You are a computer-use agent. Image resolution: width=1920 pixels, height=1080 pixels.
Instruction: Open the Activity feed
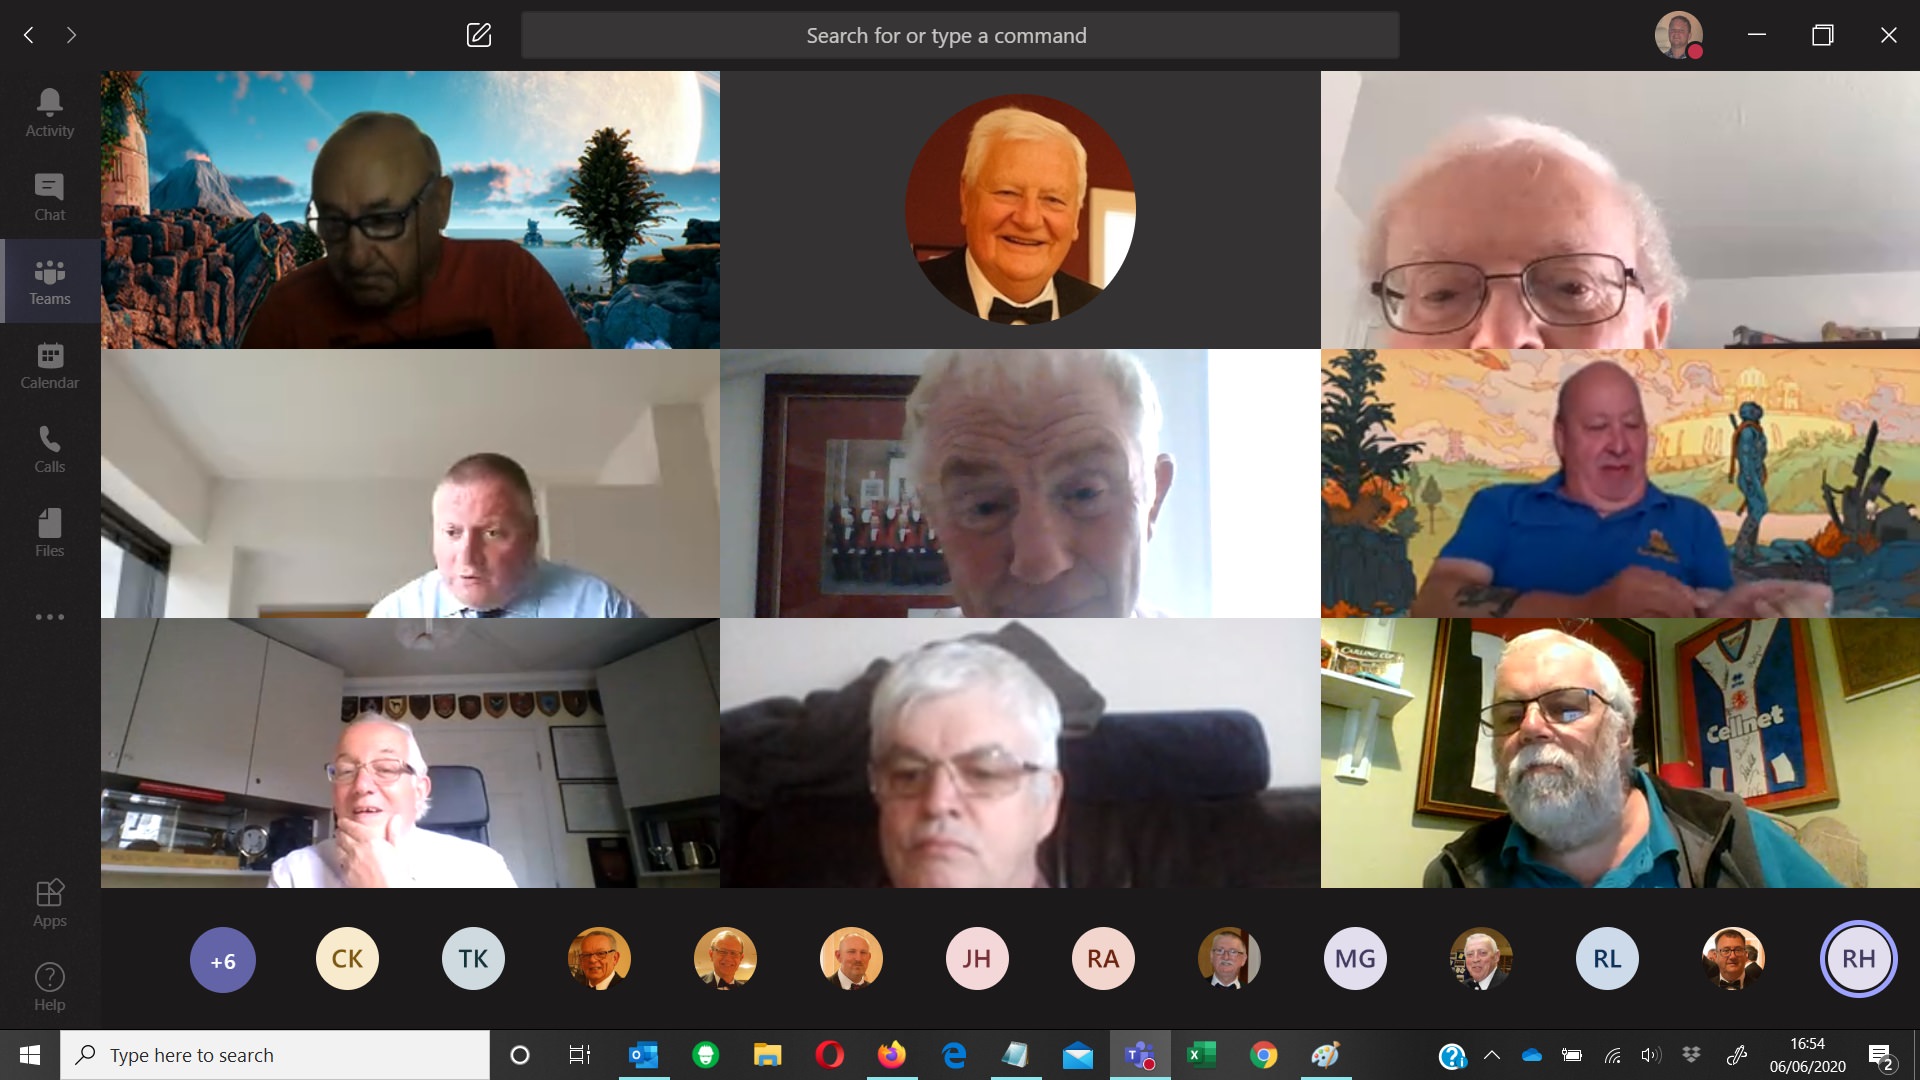[49, 112]
